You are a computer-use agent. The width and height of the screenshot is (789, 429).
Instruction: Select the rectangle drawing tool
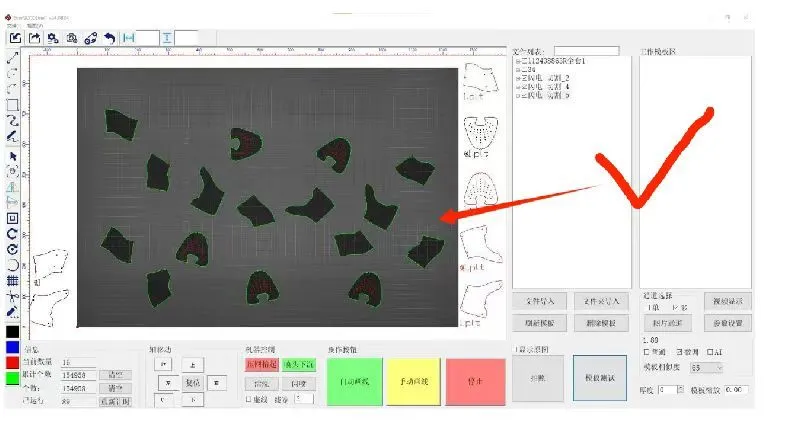pyautogui.click(x=12, y=105)
